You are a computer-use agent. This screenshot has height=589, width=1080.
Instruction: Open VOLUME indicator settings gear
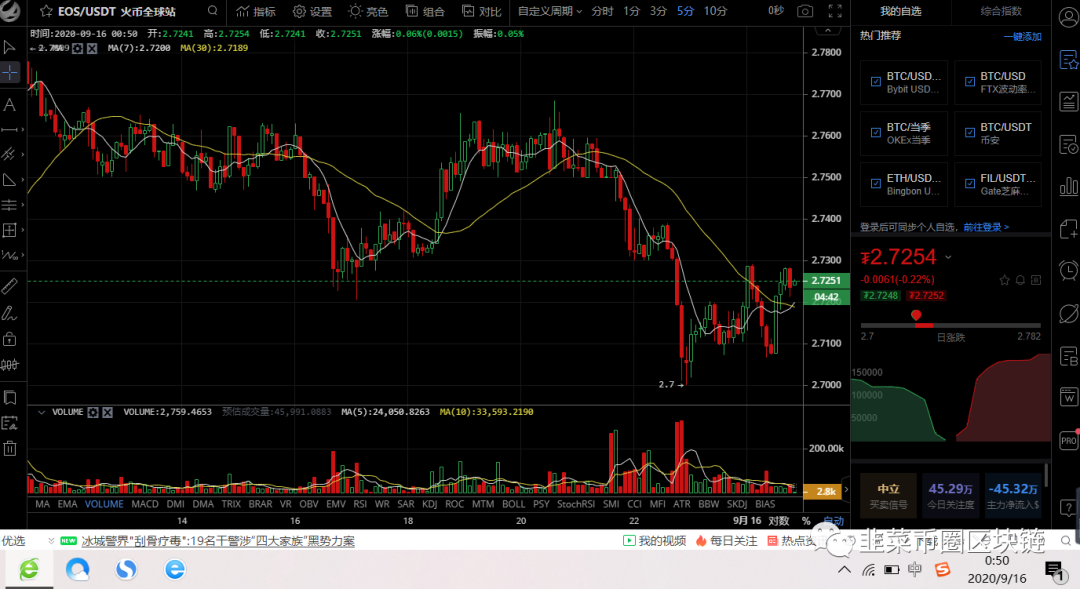(93, 412)
